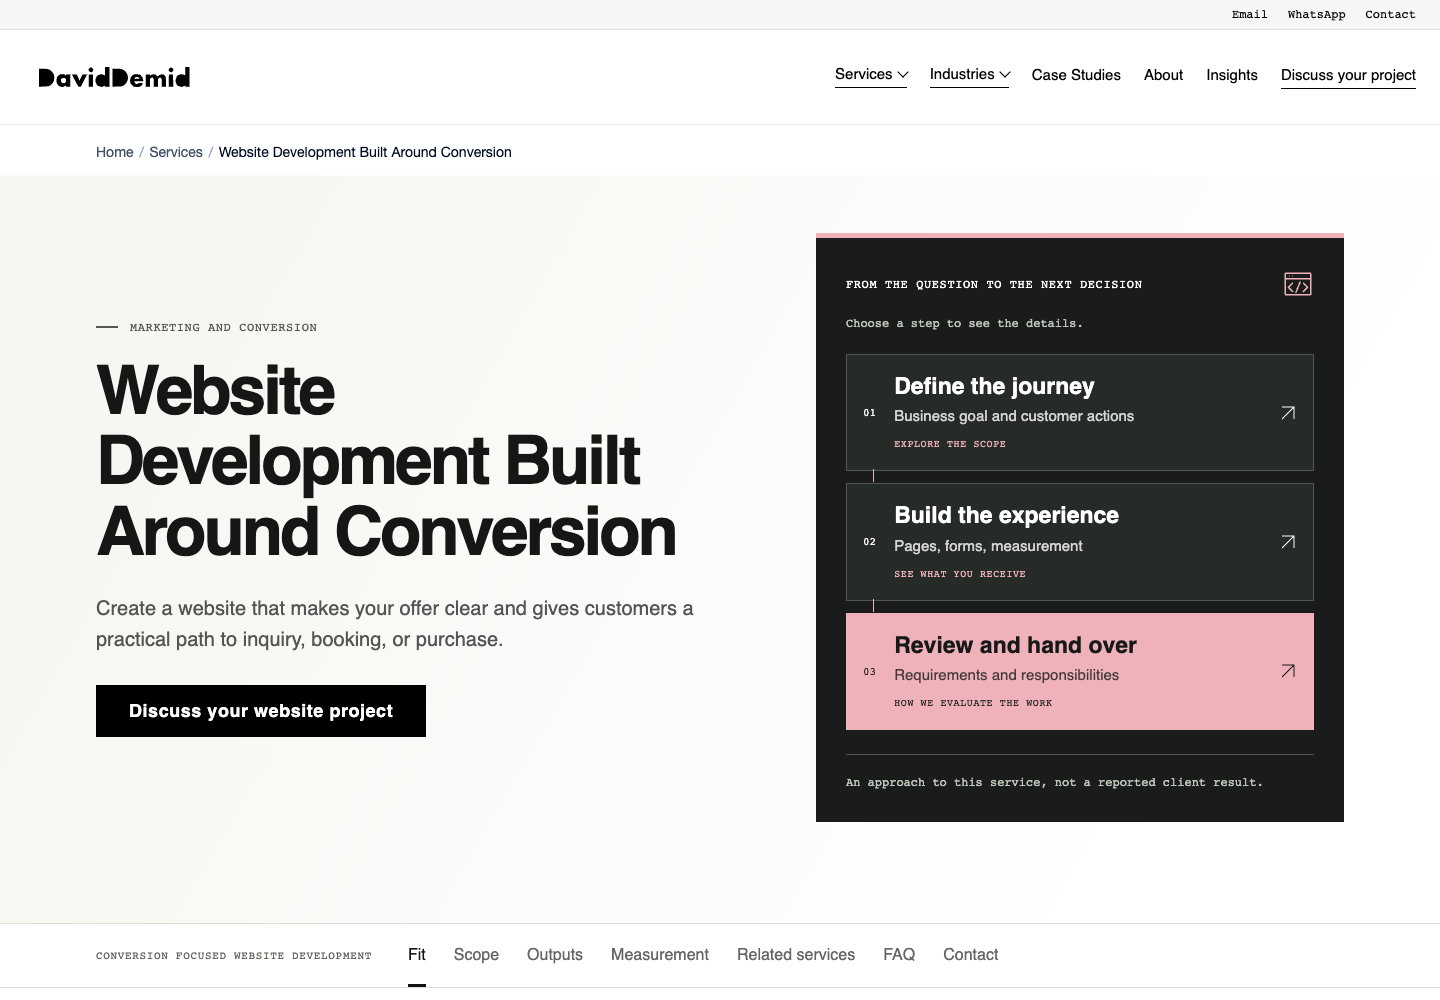Screen dimensions: 1440x1000
Task: Click the Email link in top bar
Action: (1249, 15)
